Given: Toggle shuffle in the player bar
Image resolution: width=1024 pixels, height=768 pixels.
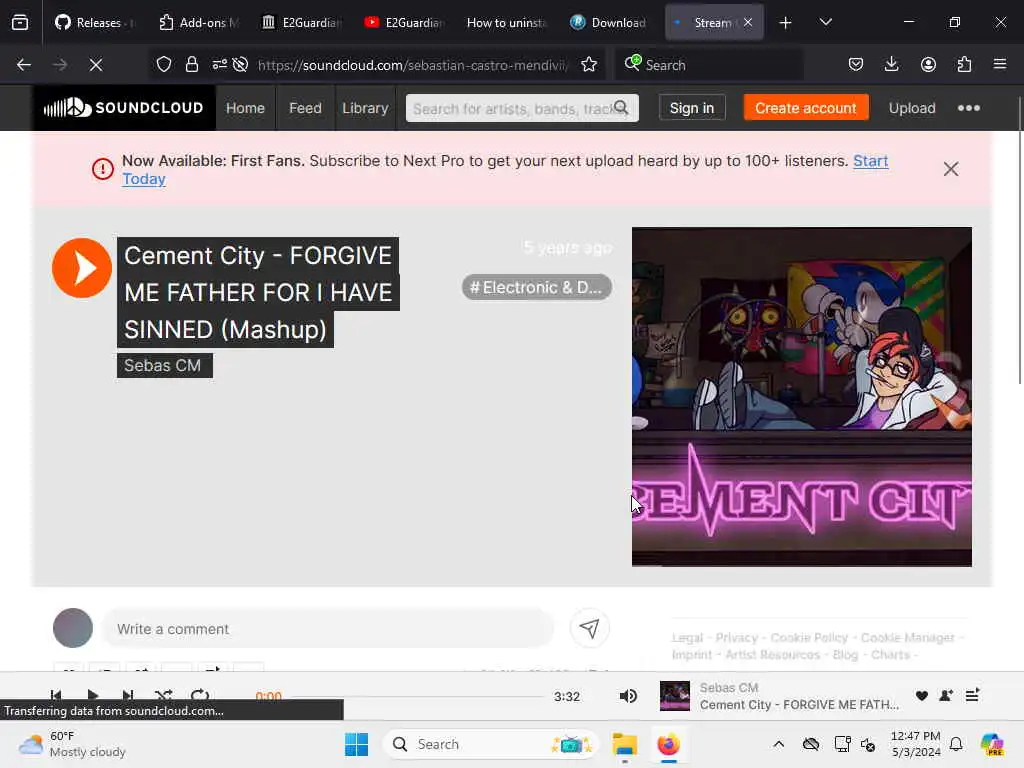Looking at the screenshot, I should pyautogui.click(x=163, y=696).
